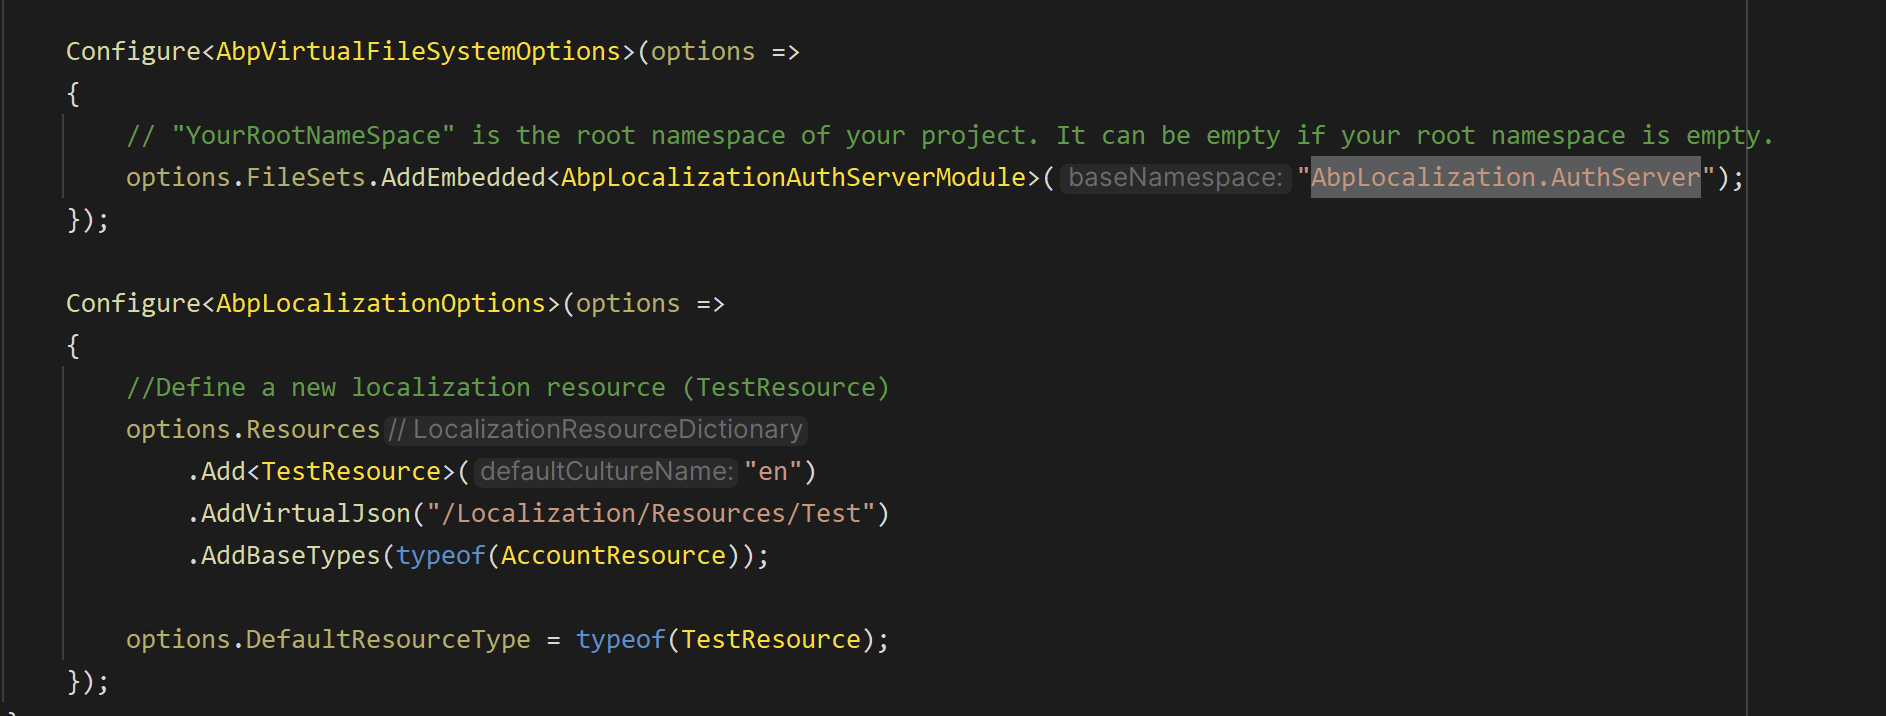The image size is (1886, 716).
Task: Click TestResource in the DefaultResourceType assignment
Action: pyautogui.click(x=770, y=639)
